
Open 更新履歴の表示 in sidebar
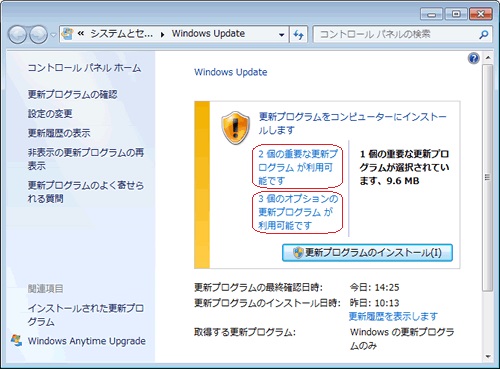(59, 133)
